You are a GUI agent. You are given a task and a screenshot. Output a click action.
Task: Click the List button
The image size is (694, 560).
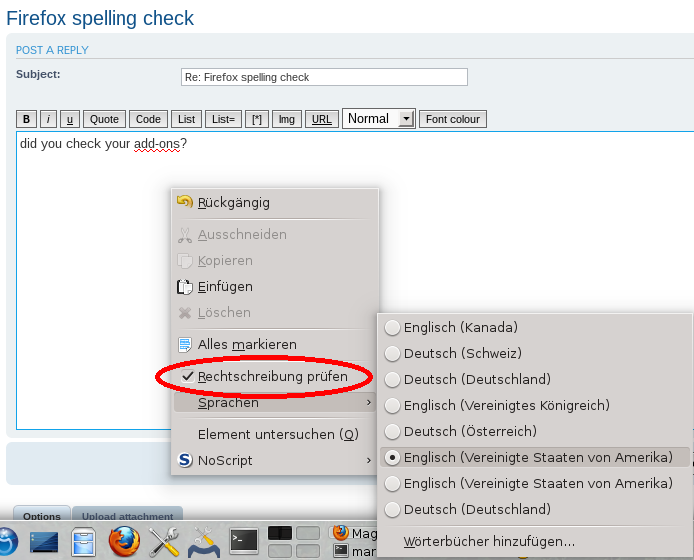click(186, 119)
